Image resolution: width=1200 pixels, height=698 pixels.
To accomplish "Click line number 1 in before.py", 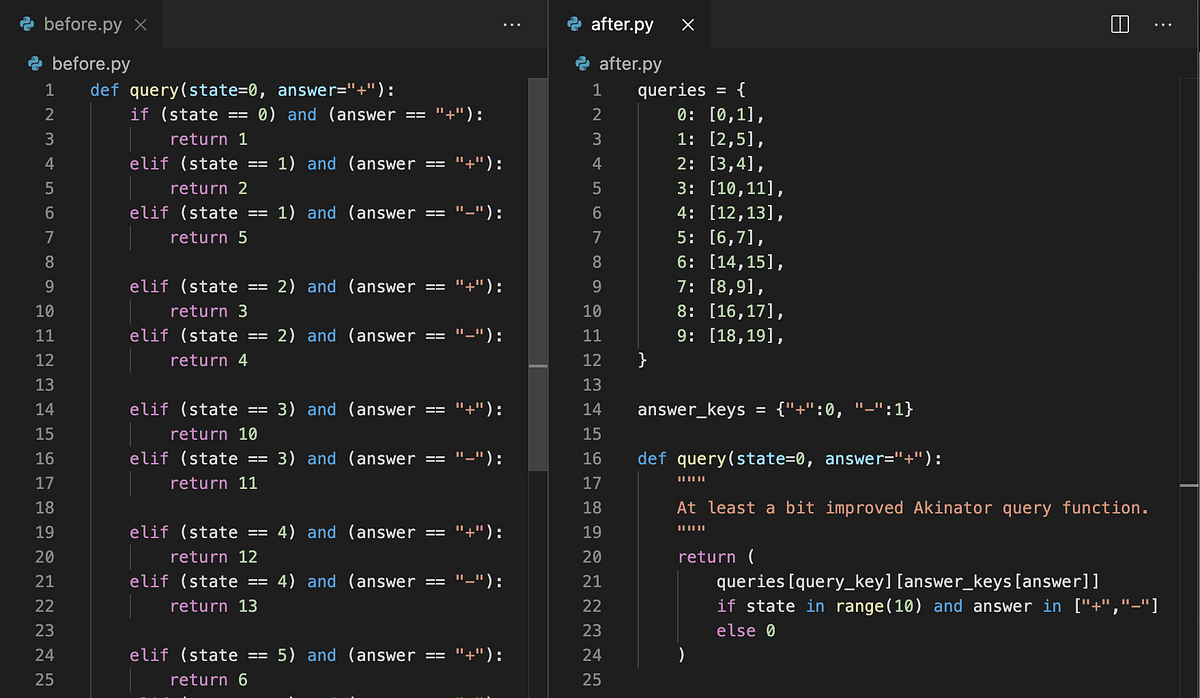I will pyautogui.click(x=49, y=89).
